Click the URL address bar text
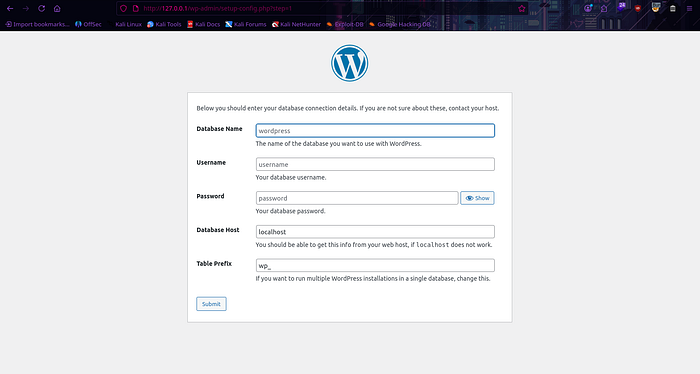Screen dimensions: 700x374 [217, 8]
